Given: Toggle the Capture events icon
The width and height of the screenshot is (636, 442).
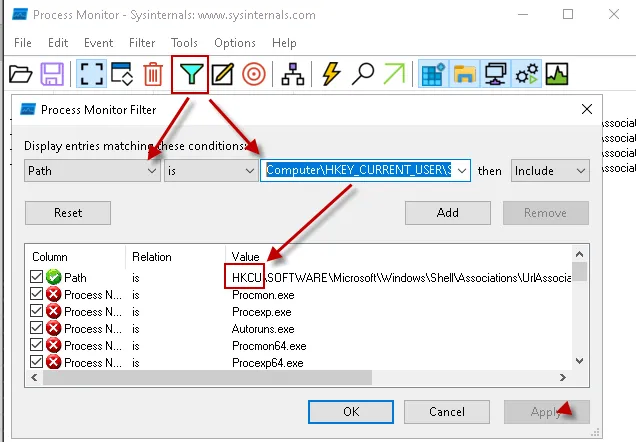Looking at the screenshot, I should point(90,74).
